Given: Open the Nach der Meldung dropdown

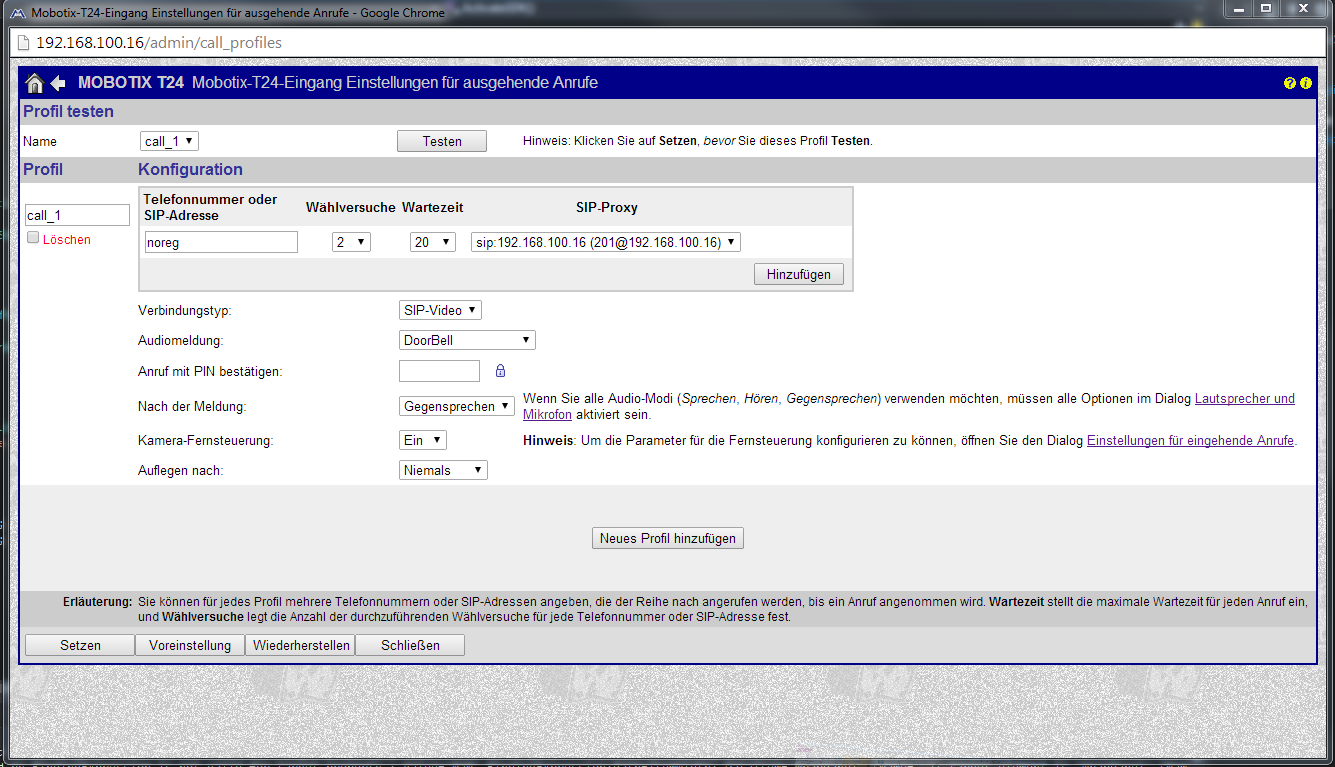Looking at the screenshot, I should point(457,407).
